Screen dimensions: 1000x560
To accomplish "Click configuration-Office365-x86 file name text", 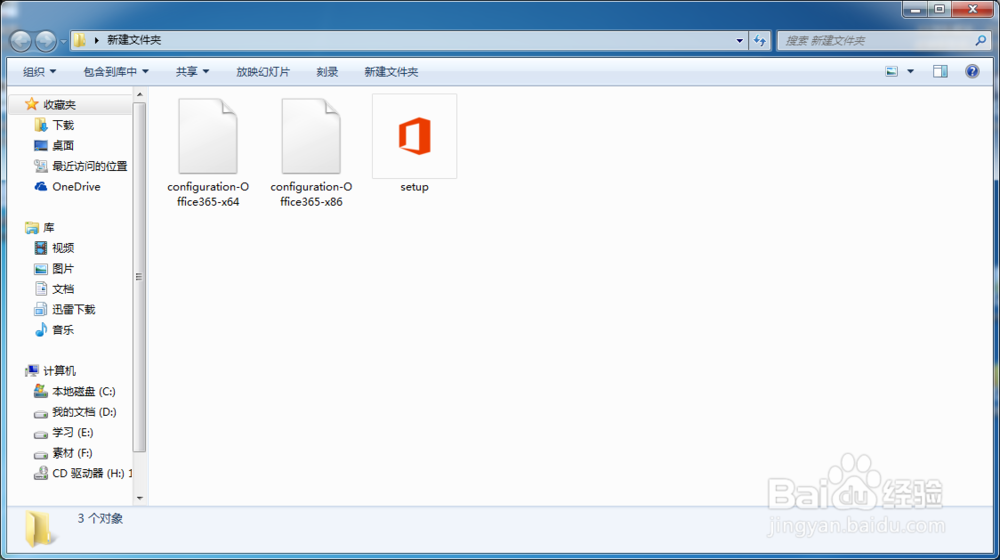I will pyautogui.click(x=311, y=194).
